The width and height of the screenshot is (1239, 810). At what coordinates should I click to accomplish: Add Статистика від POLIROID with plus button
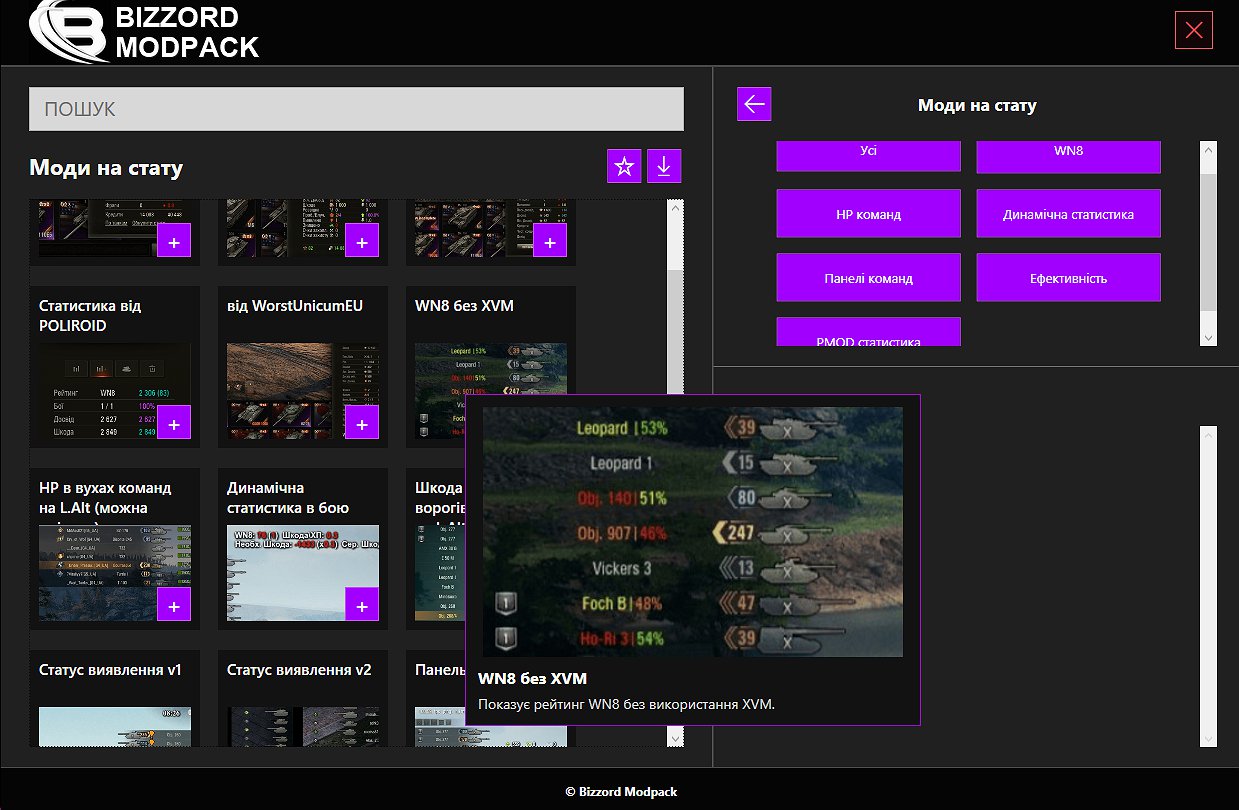pyautogui.click(x=174, y=422)
